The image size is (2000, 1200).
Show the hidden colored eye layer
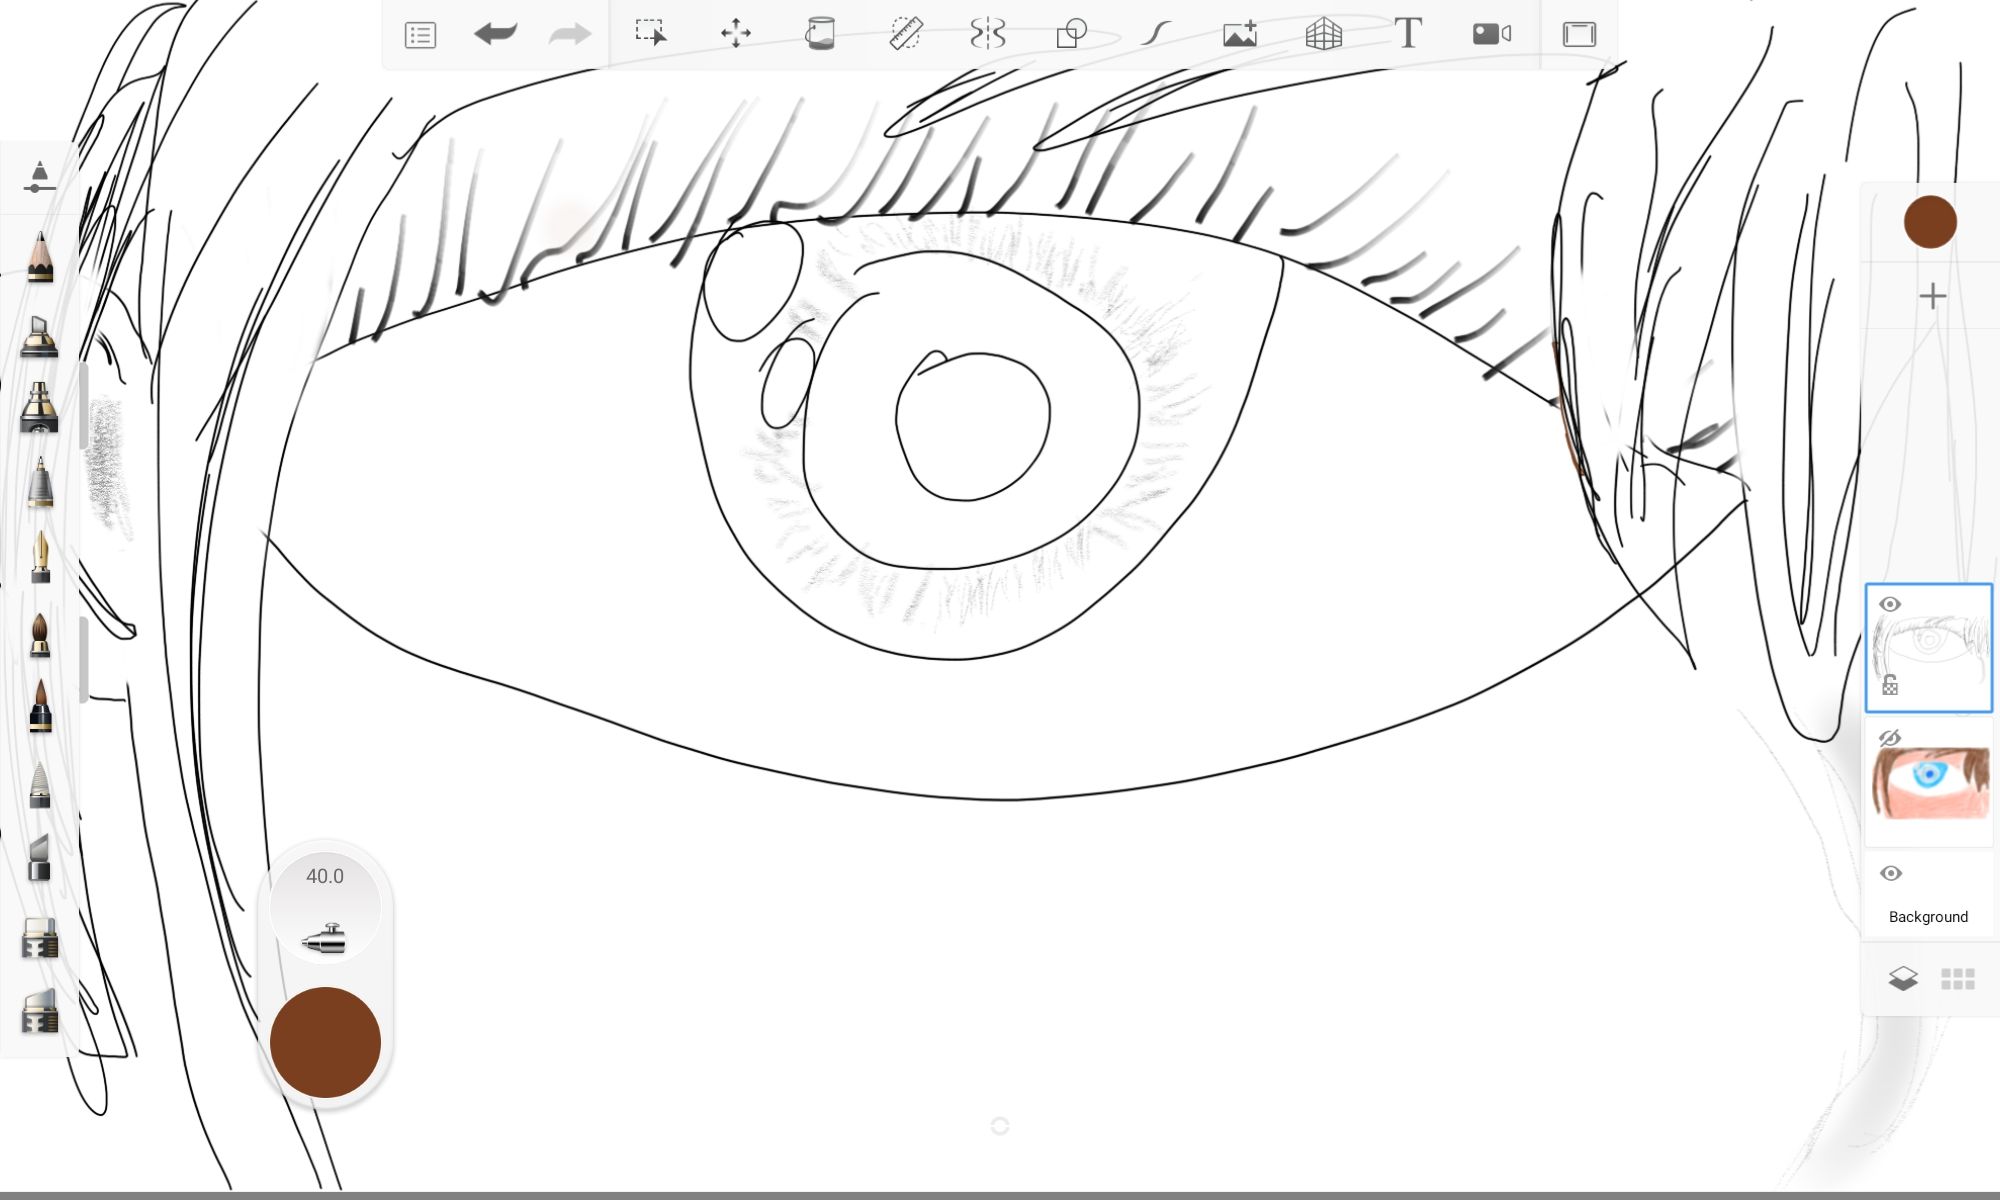point(1890,738)
